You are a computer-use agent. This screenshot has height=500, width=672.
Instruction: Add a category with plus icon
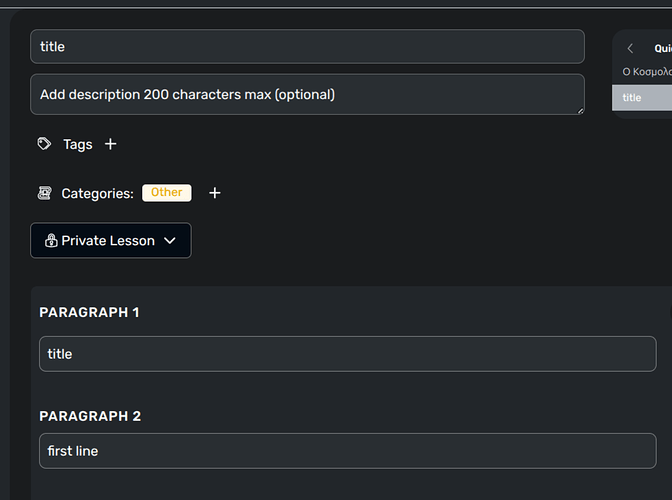click(x=215, y=193)
